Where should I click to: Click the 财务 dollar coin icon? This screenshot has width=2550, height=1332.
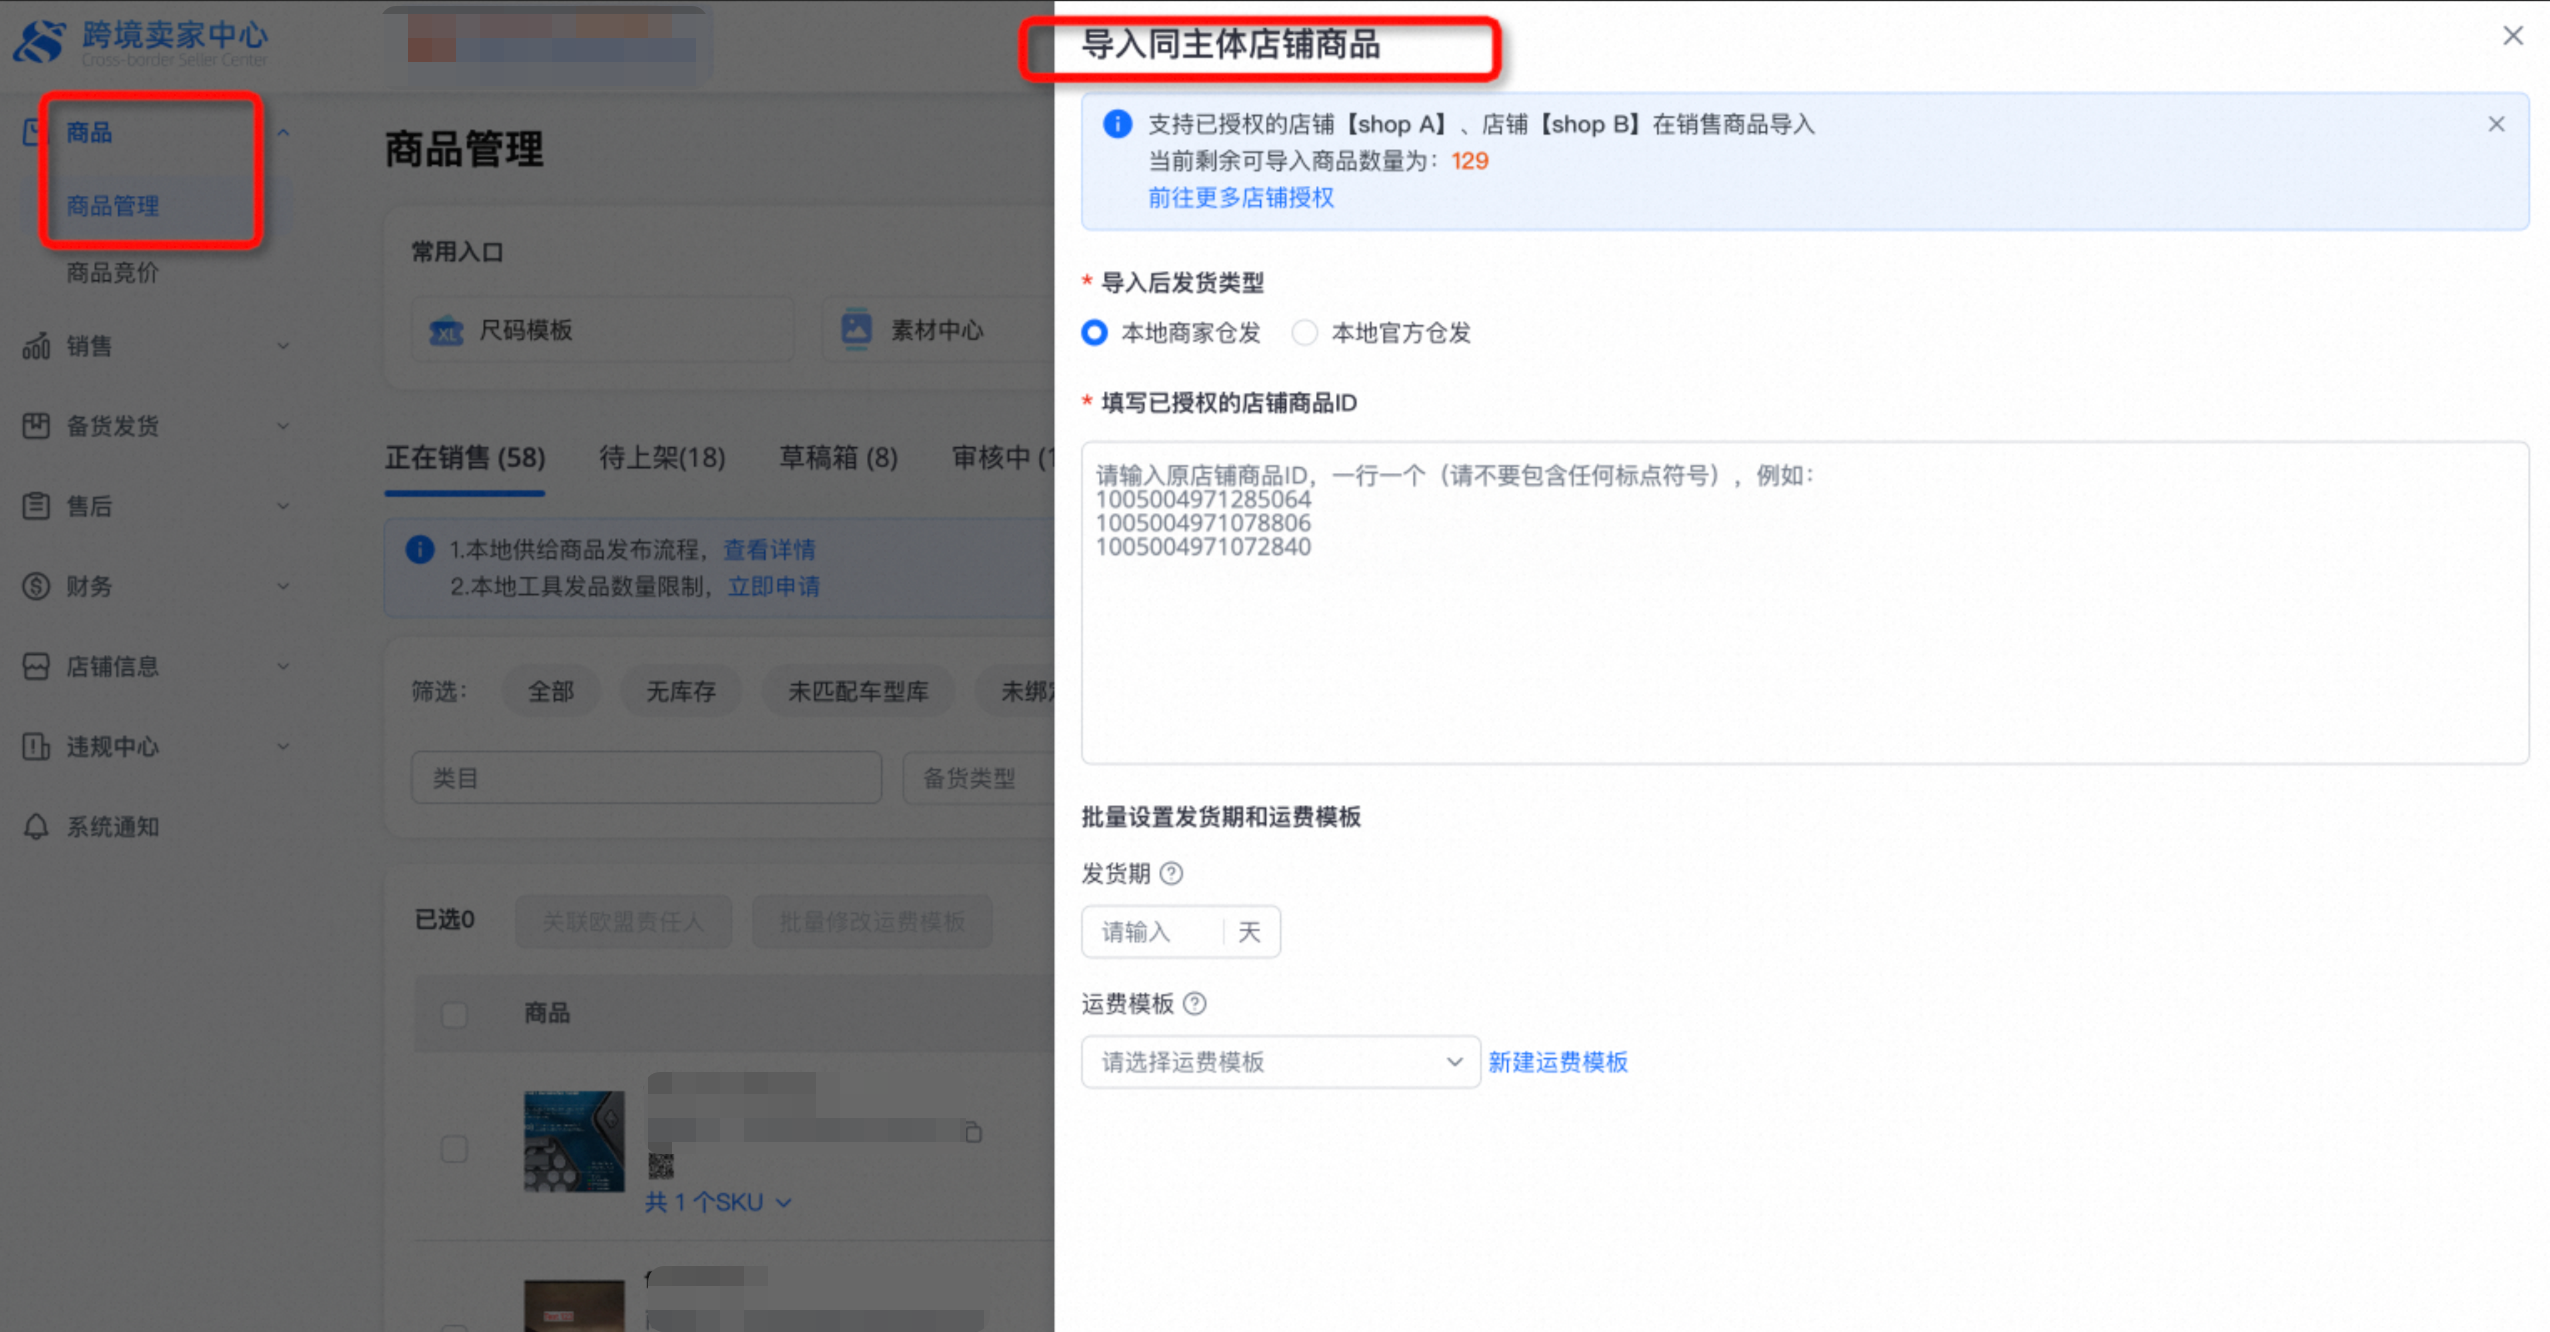(36, 586)
